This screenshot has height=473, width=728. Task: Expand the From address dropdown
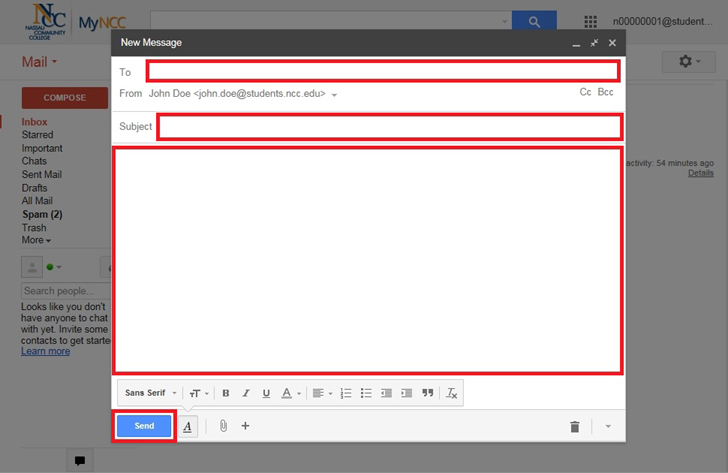(335, 95)
